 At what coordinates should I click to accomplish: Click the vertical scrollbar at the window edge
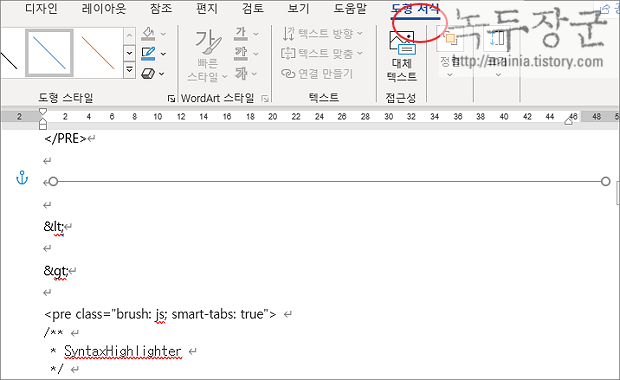[618, 194]
